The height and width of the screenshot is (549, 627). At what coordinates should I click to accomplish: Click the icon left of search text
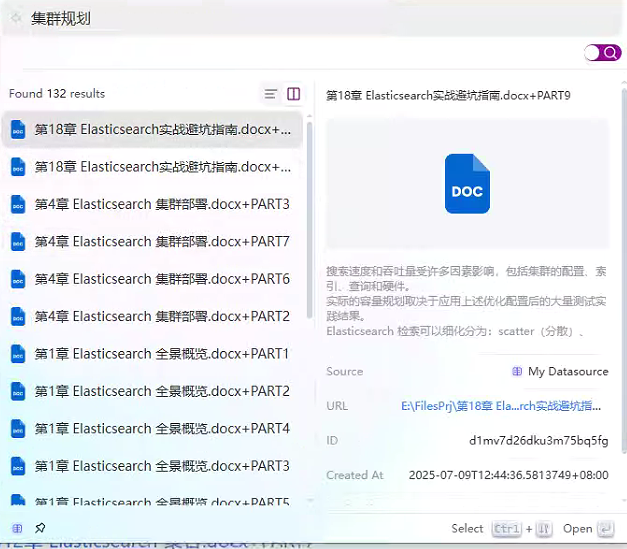(16, 18)
